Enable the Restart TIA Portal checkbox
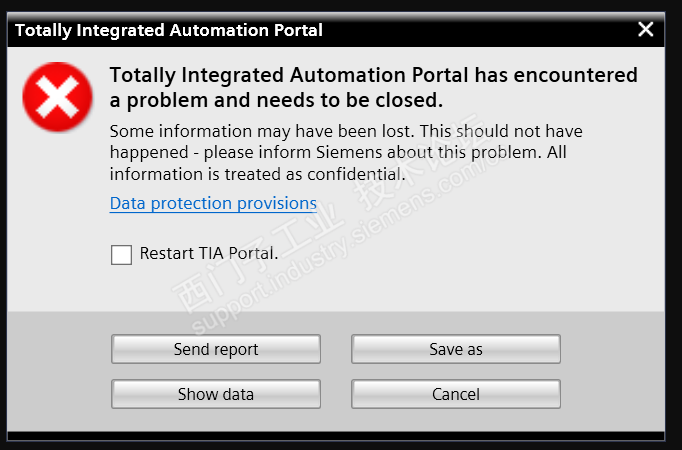 [121, 255]
